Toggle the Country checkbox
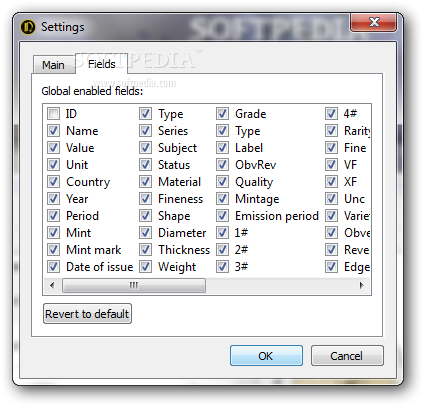Image resolution: width=424 pixels, height=406 pixels. pyautogui.click(x=53, y=182)
